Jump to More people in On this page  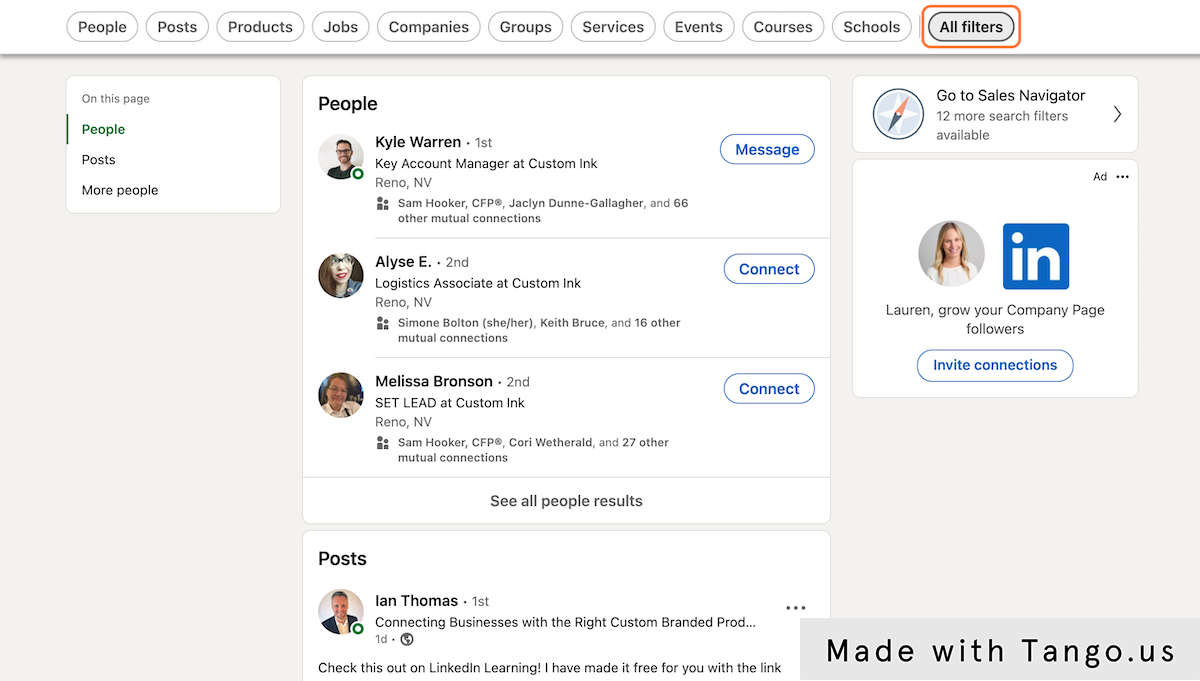tap(120, 190)
